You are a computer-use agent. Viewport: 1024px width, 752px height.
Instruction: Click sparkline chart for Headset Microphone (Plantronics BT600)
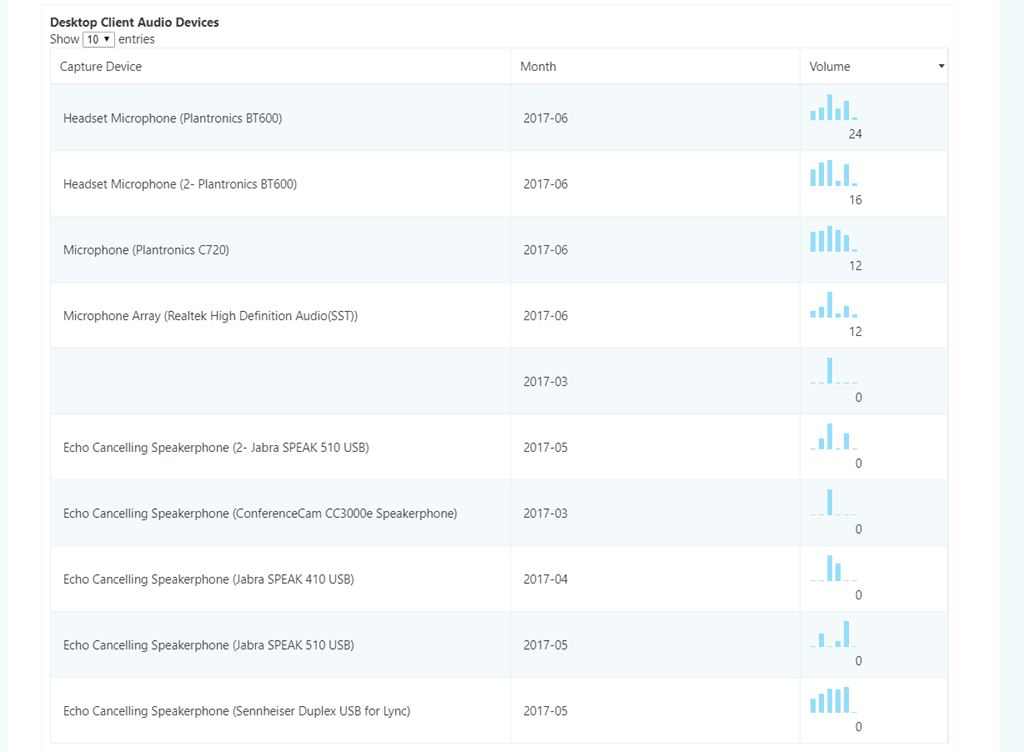point(833,108)
